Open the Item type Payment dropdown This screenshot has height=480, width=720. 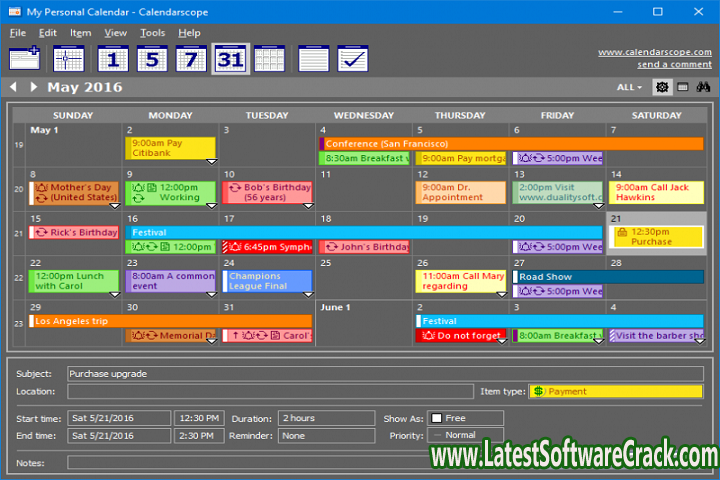615,391
